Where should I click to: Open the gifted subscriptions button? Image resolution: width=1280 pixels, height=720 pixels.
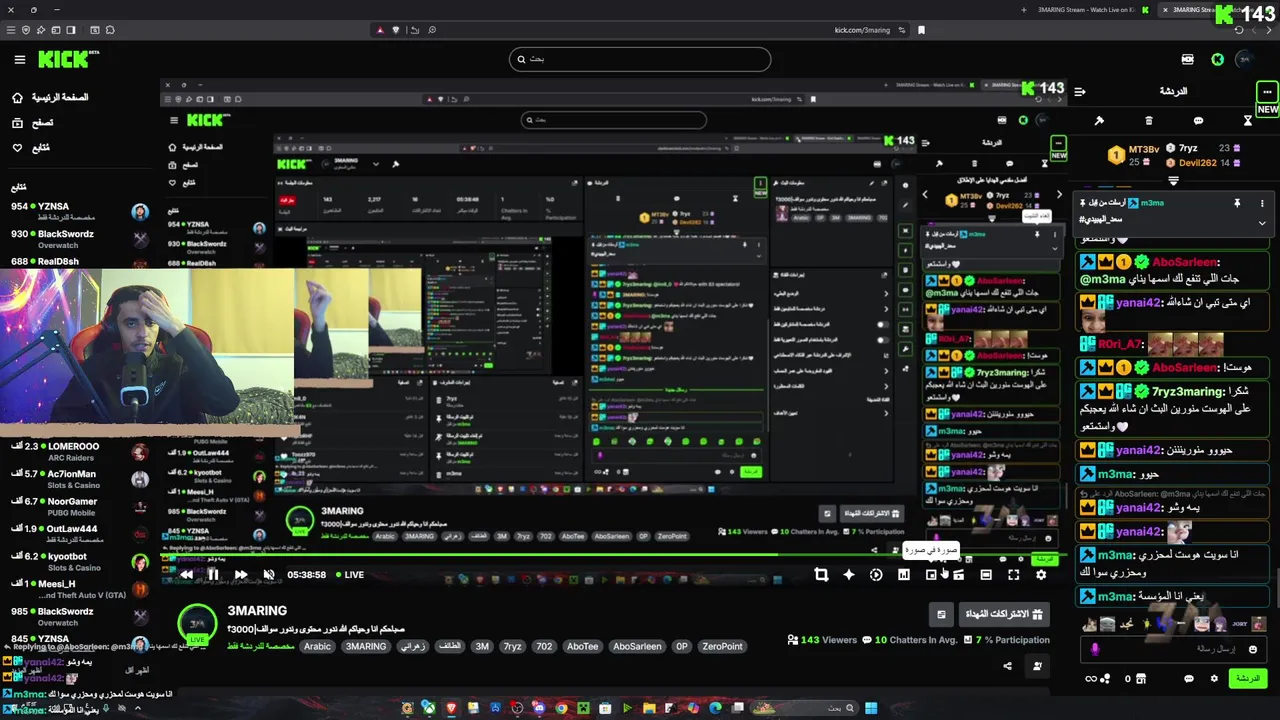(1003, 614)
